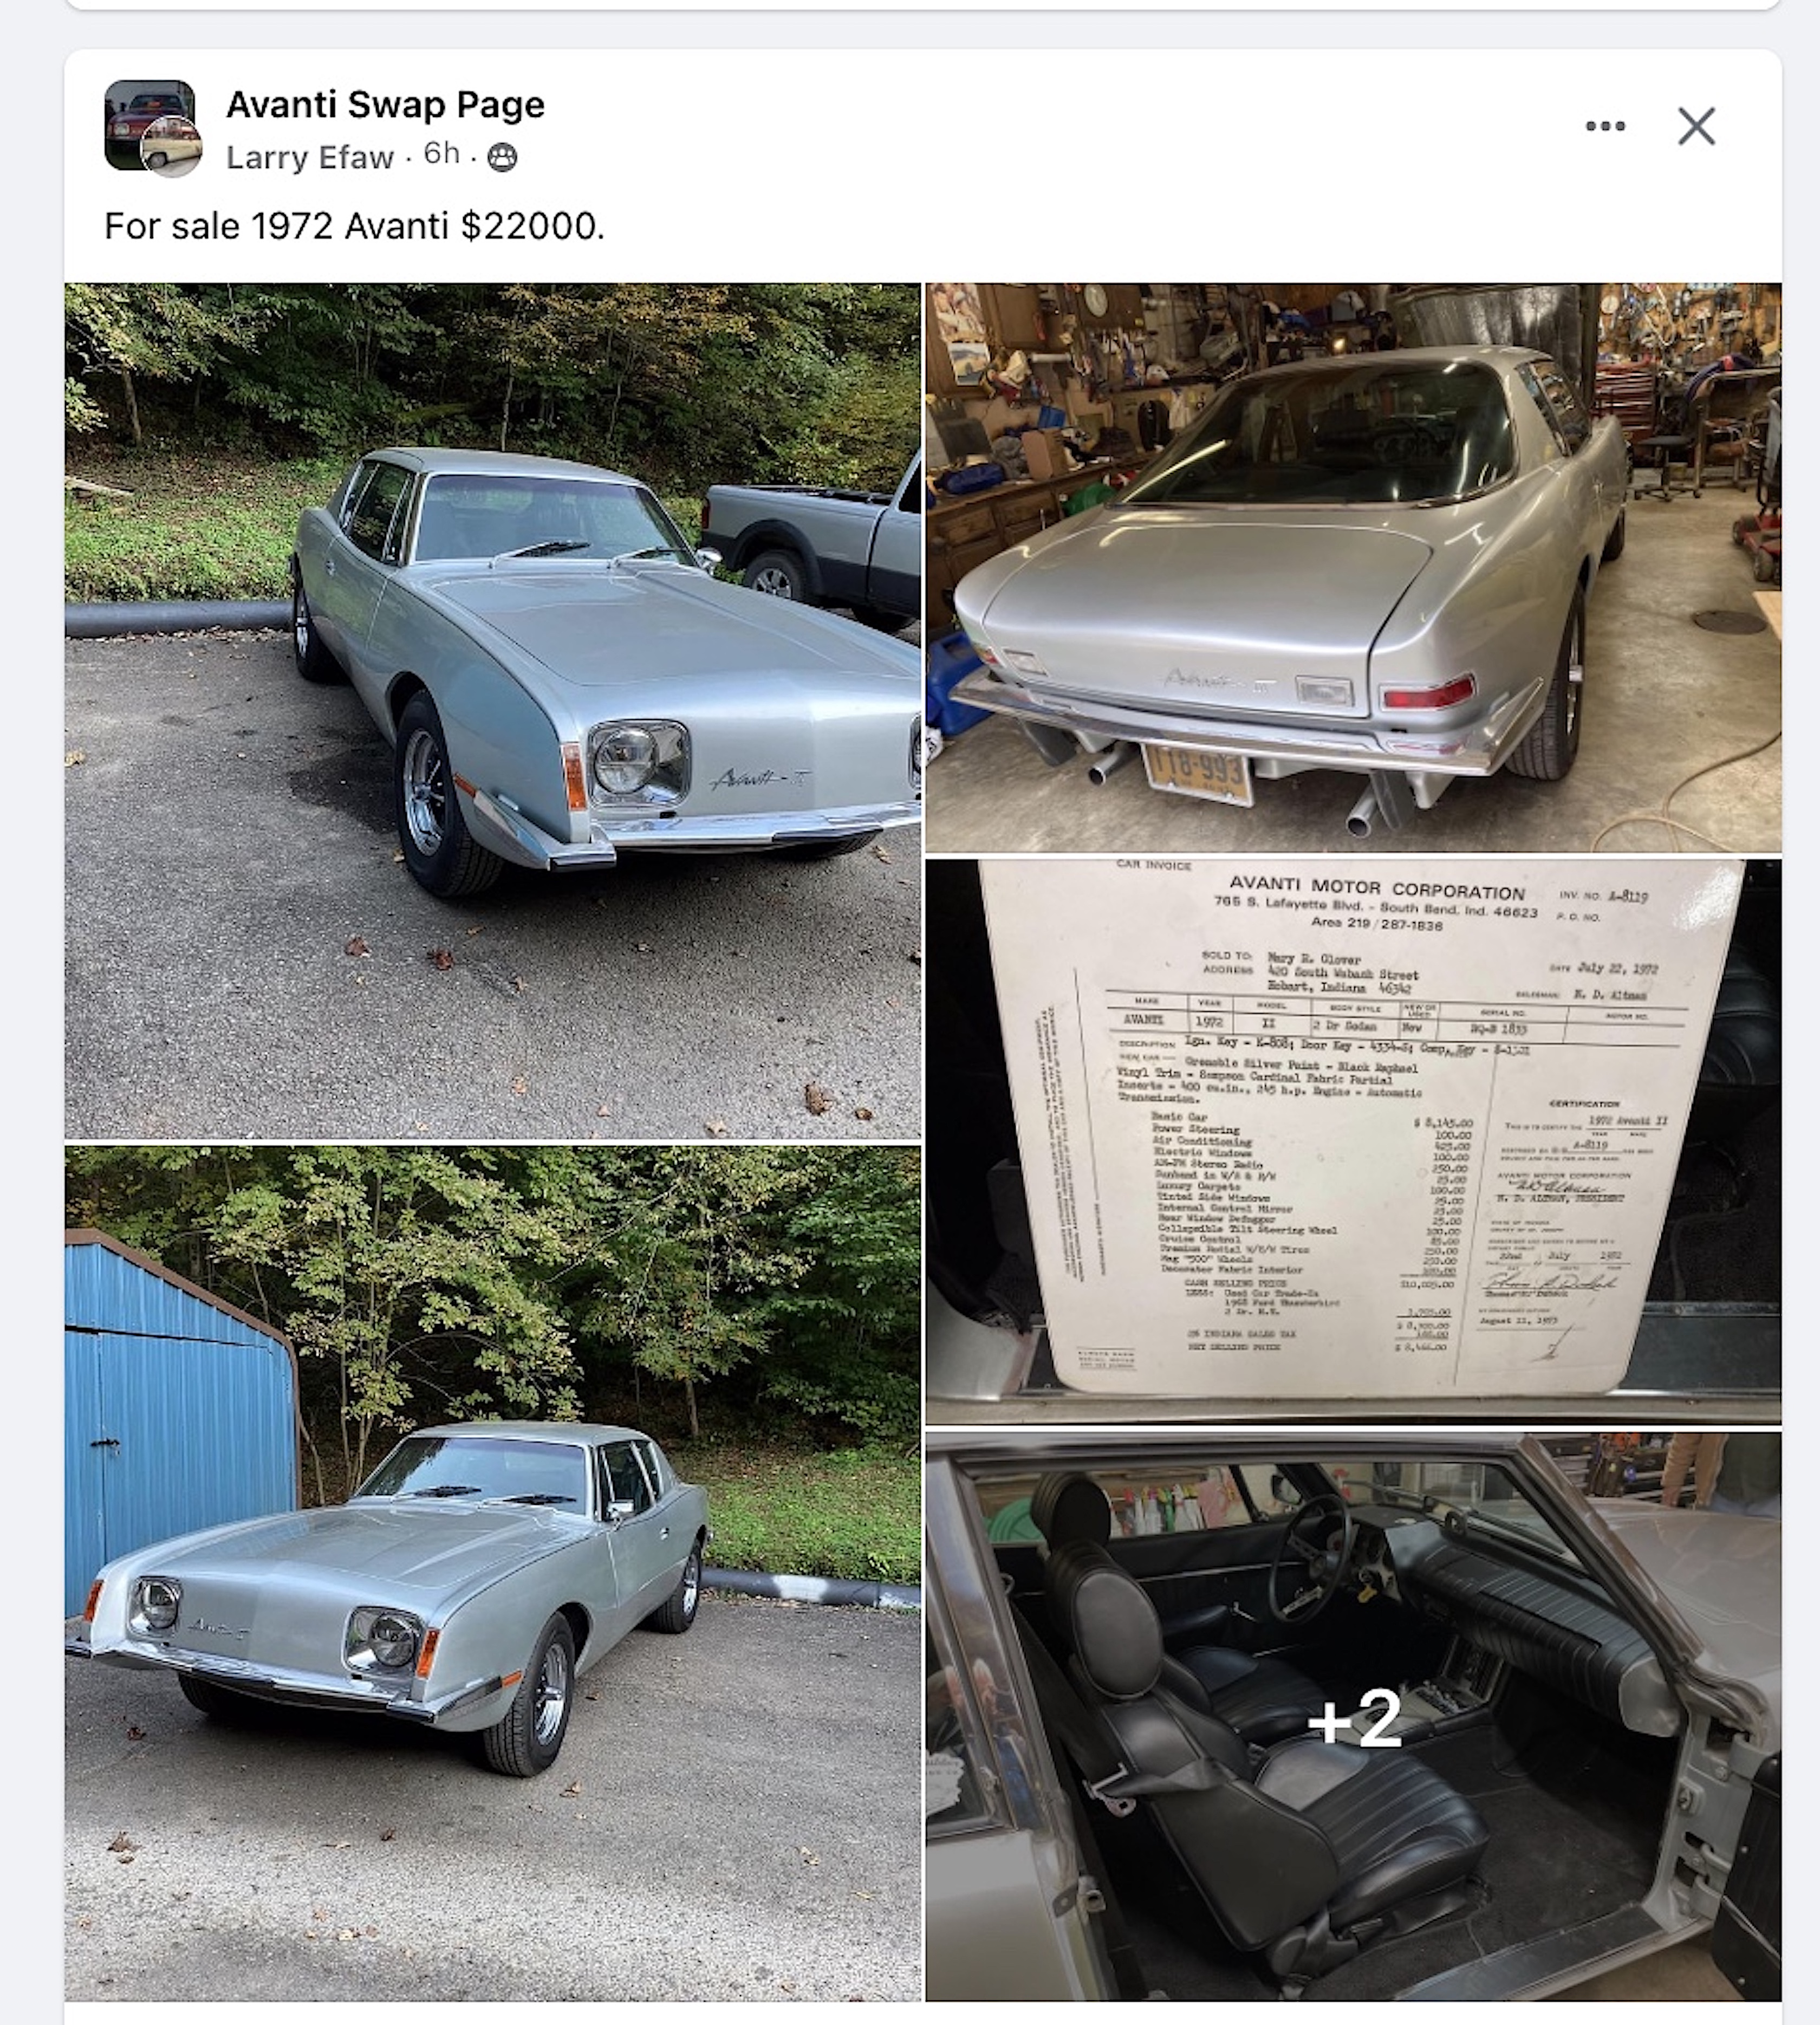The image size is (1820, 2025).
Task: Open the photo with blue shed
Action: (x=492, y=1574)
